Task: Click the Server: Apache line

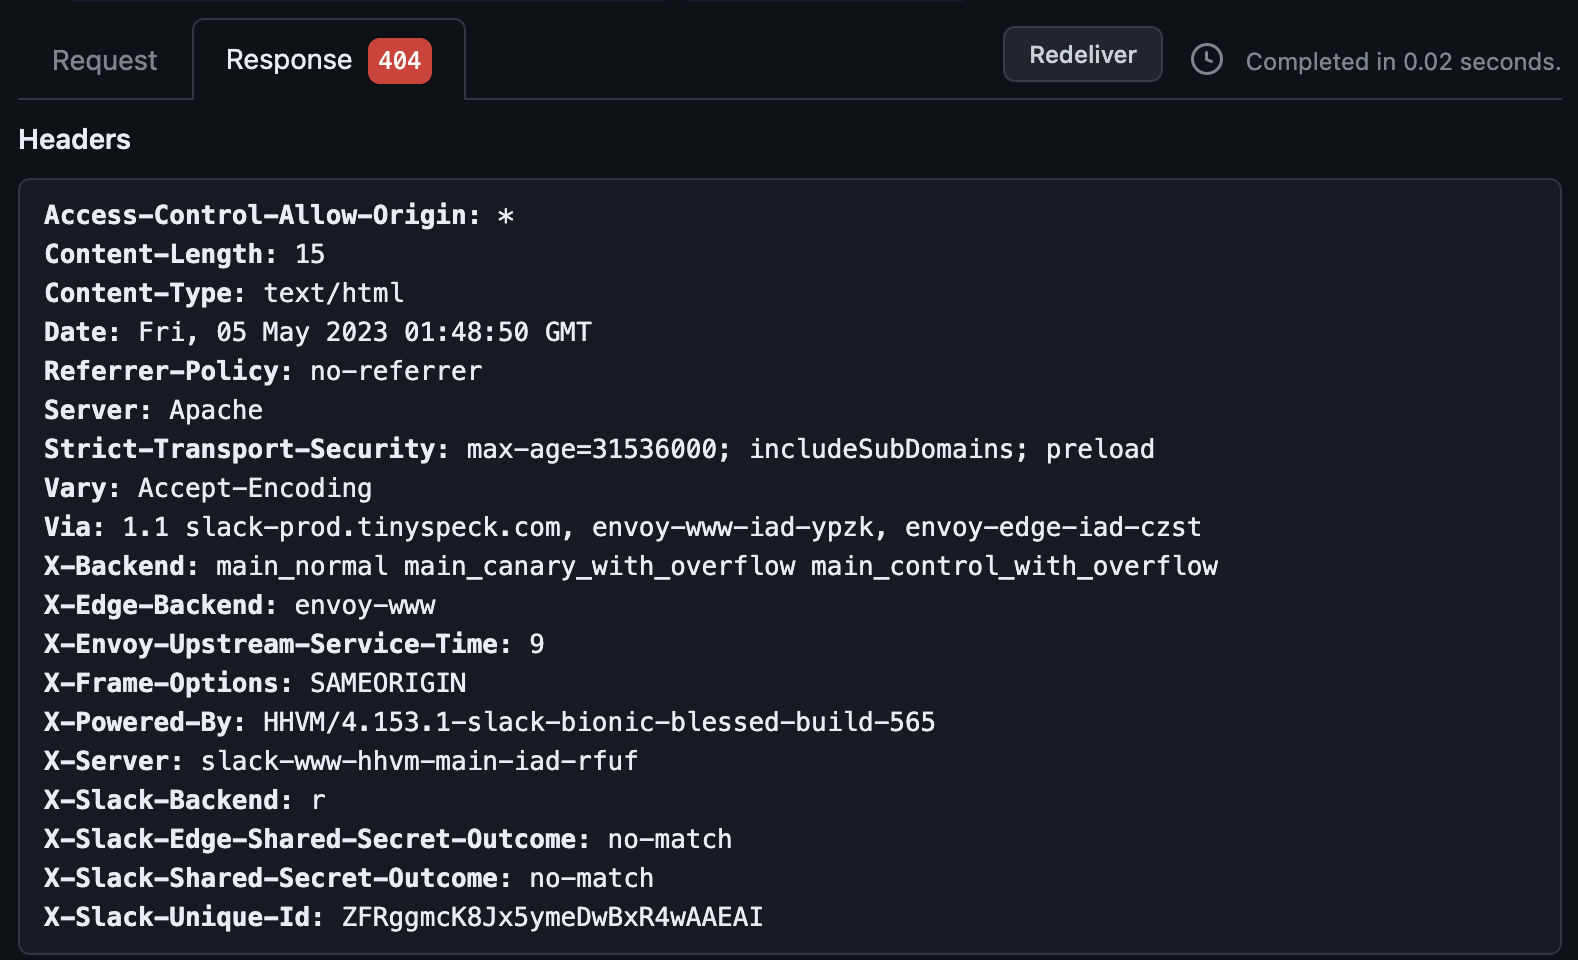Action: 154,410
